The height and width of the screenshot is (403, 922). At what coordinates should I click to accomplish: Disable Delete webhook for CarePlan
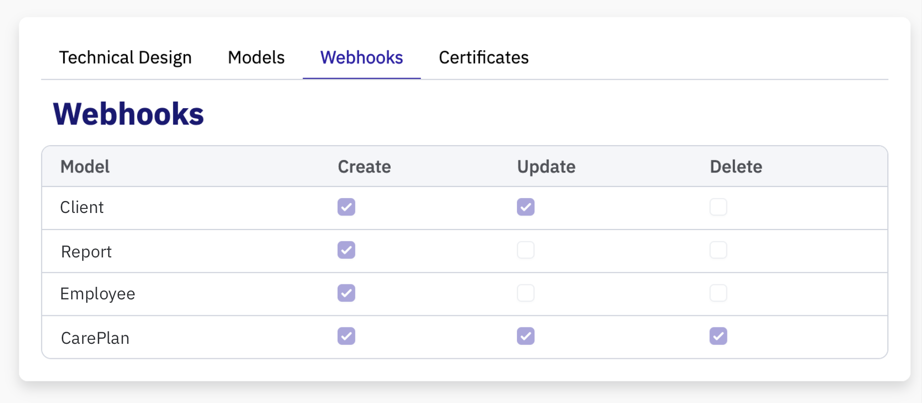coord(718,336)
